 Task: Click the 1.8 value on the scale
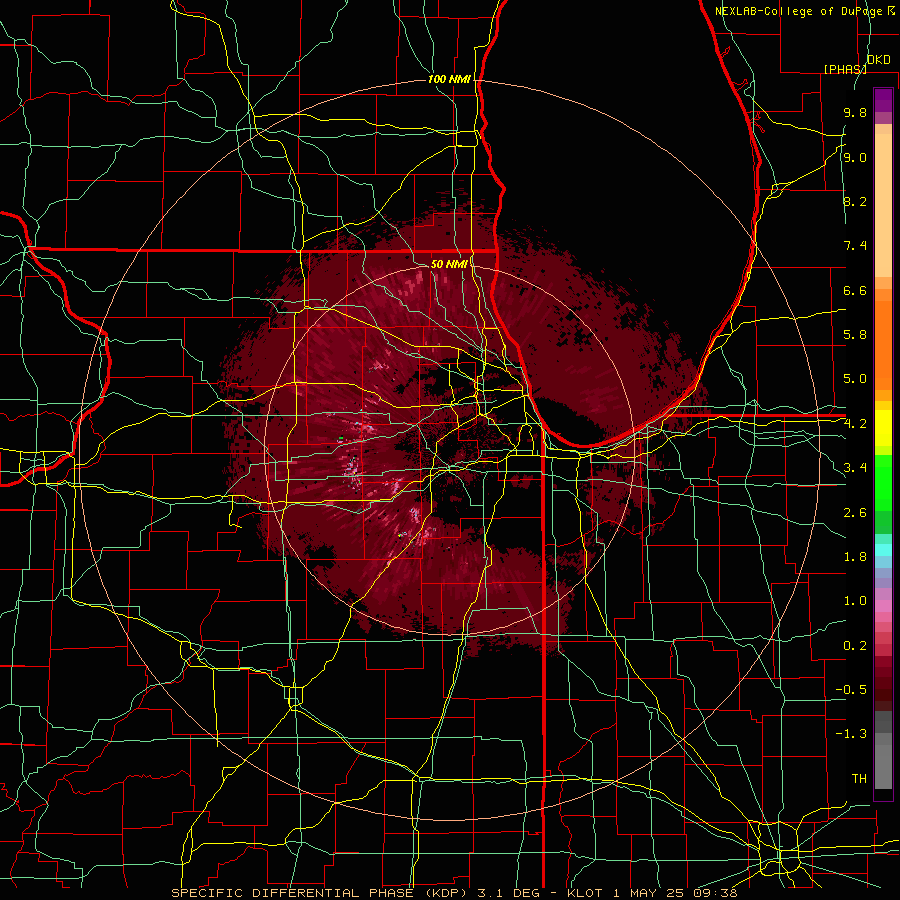(x=855, y=557)
